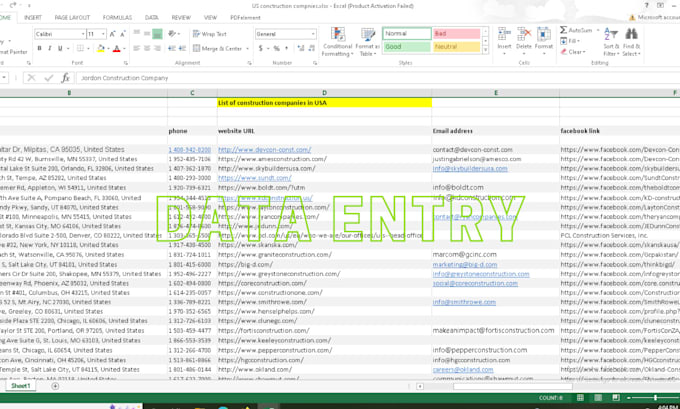Apply the red Font Color

point(116,49)
